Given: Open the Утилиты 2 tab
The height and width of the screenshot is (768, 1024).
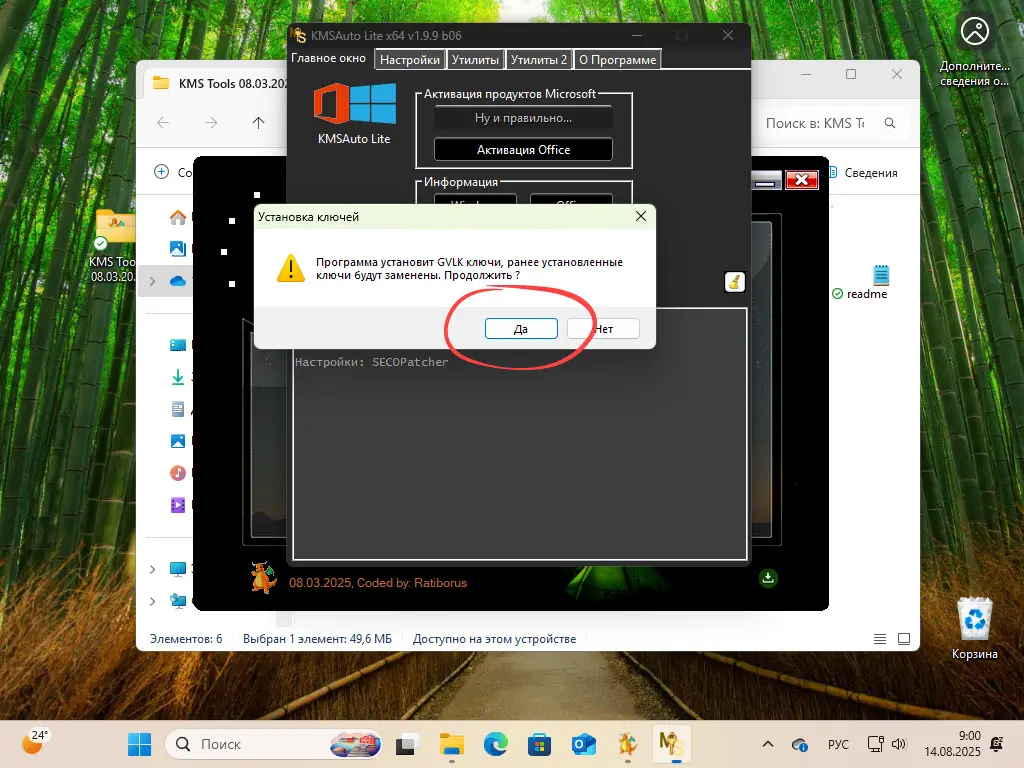Looking at the screenshot, I should 539,58.
